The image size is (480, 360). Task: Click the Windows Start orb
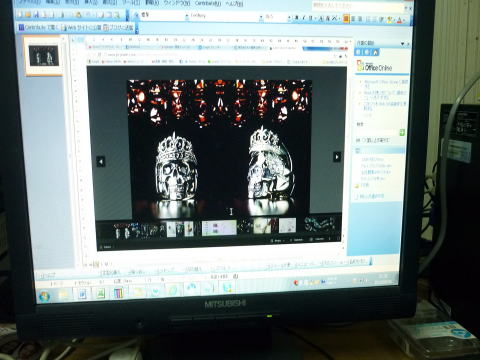click(44, 296)
